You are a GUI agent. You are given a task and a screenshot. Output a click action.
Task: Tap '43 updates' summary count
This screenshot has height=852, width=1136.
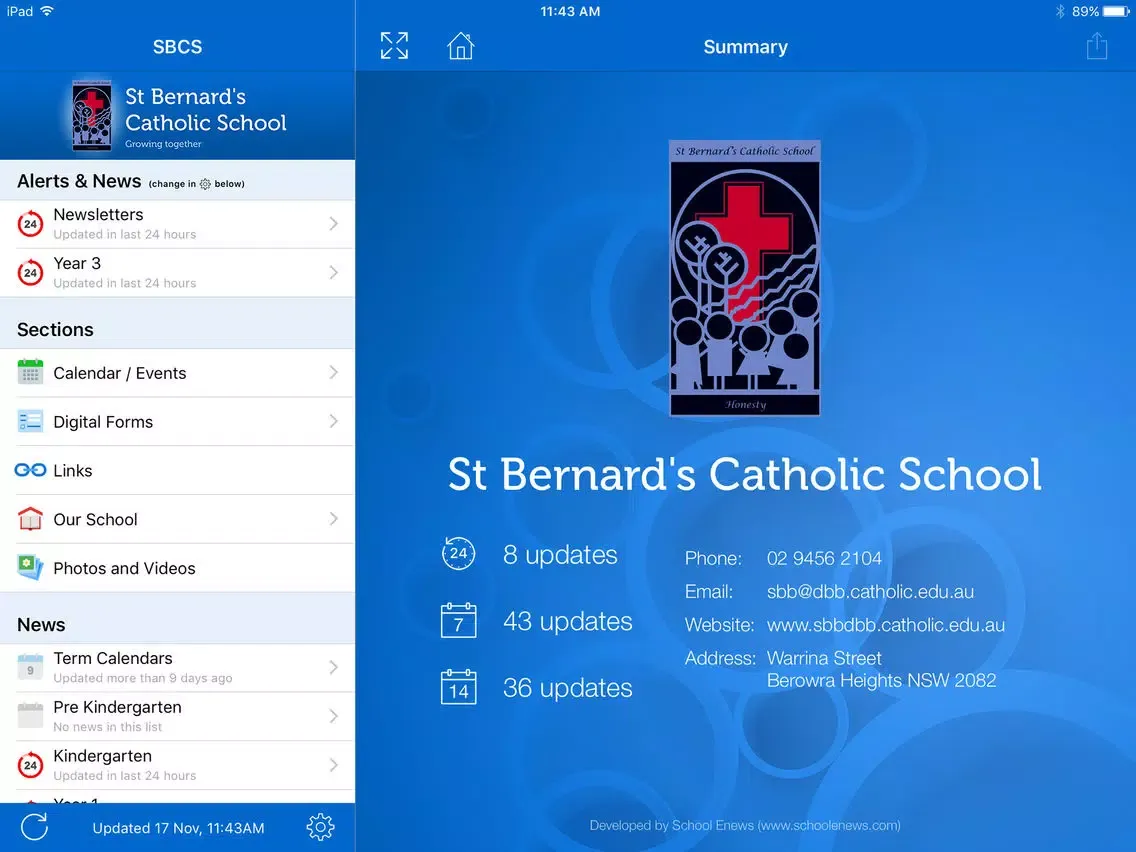coord(567,621)
